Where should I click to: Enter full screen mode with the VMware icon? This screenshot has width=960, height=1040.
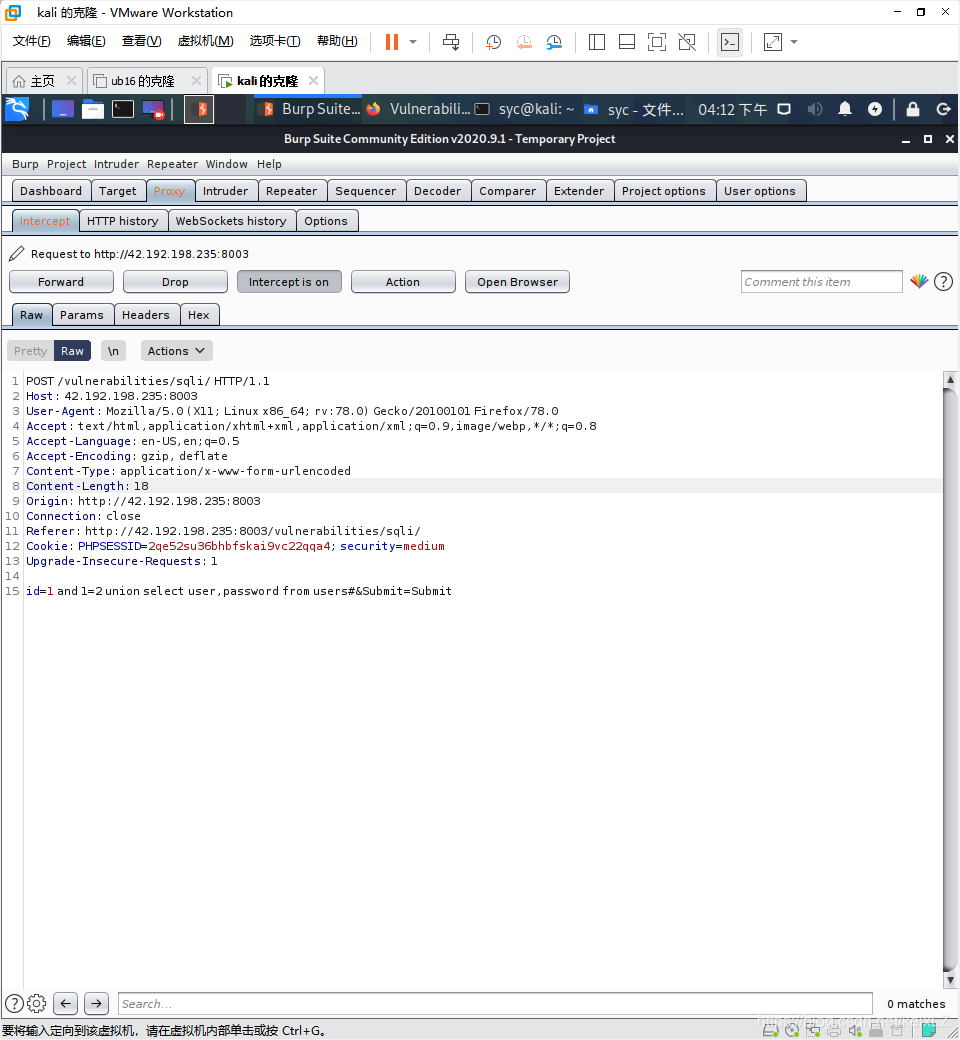click(657, 42)
